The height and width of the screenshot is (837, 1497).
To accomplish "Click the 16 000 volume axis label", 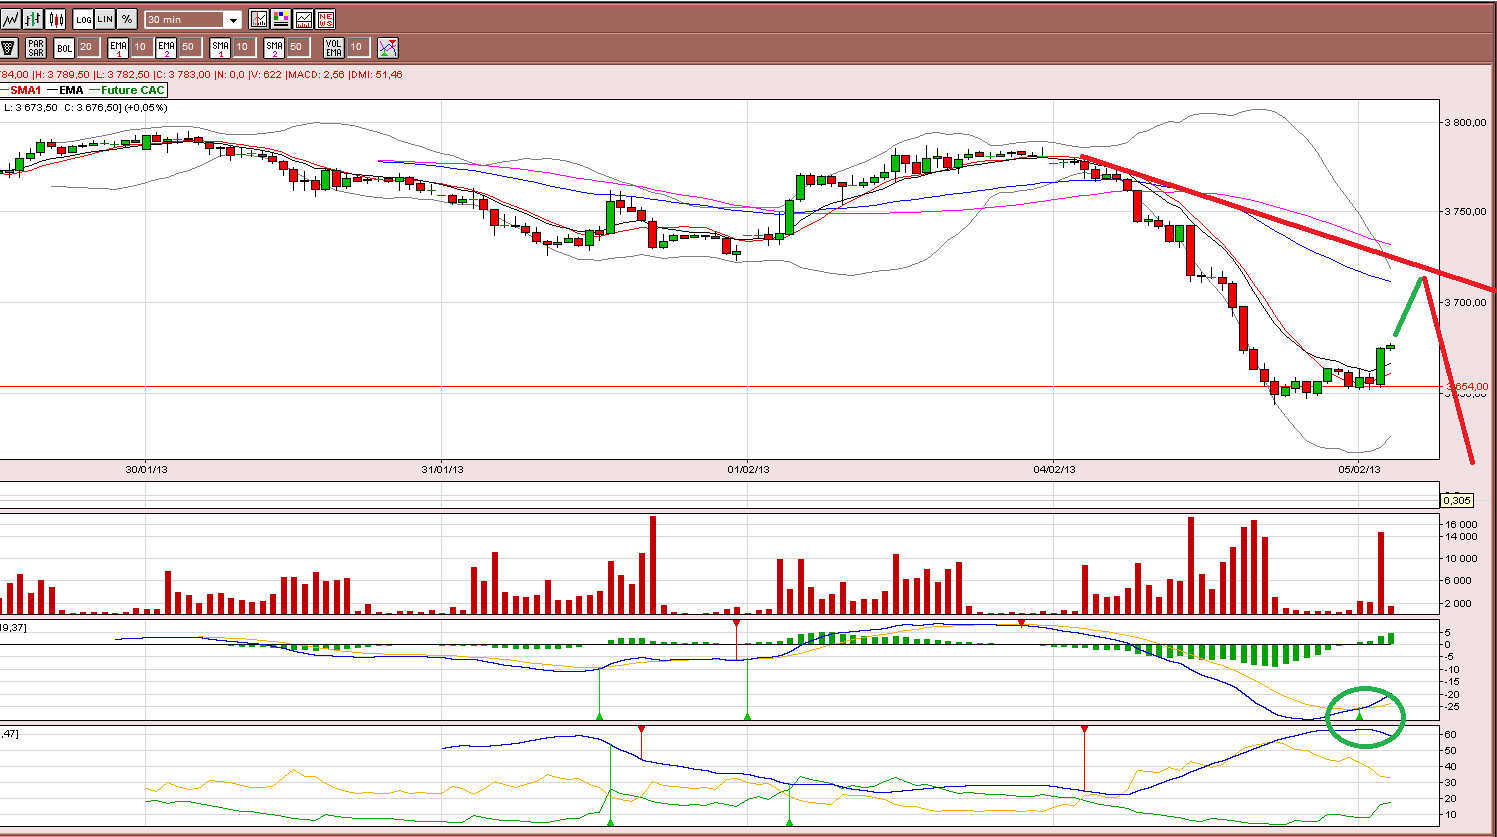I will pos(1462,524).
